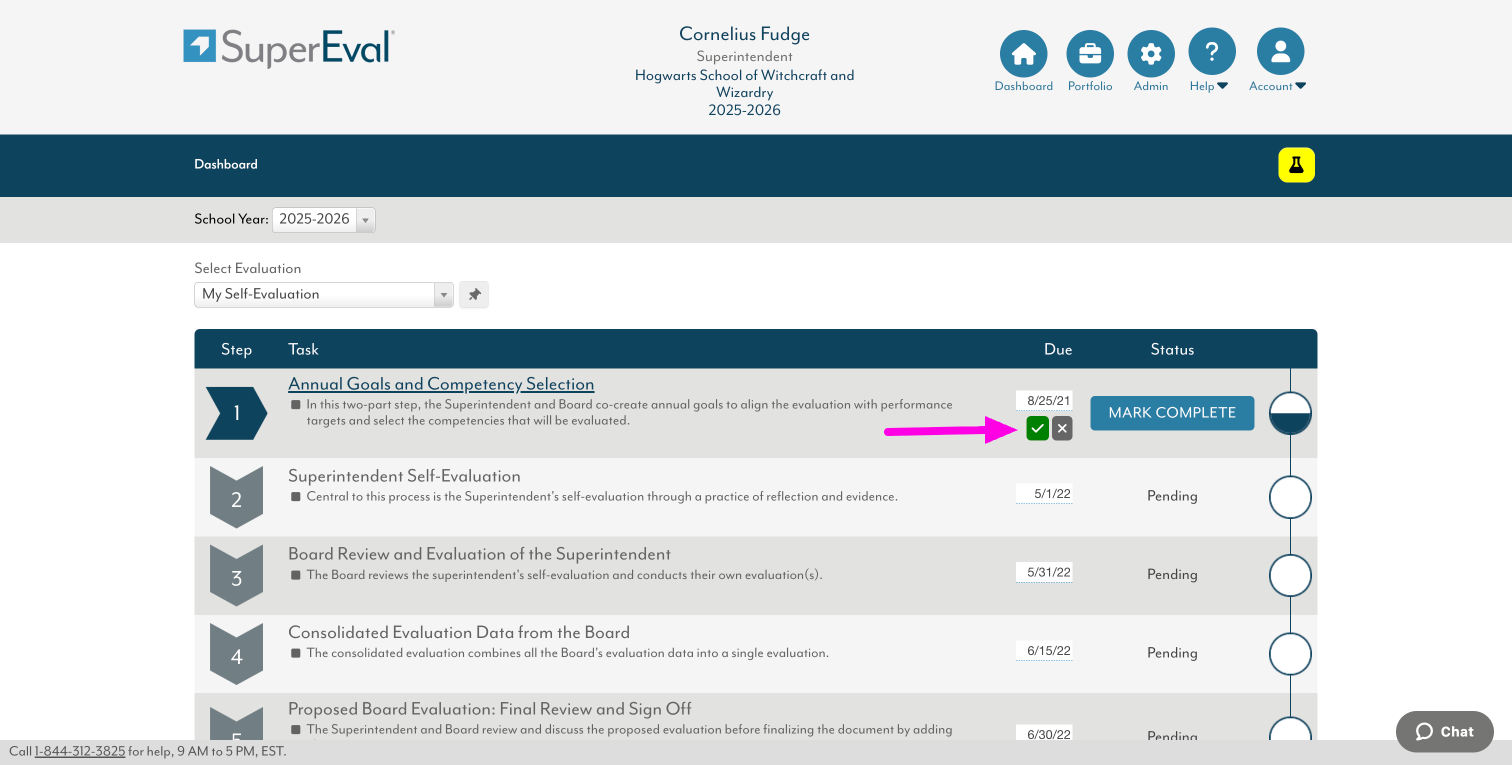Image resolution: width=1512 pixels, height=765 pixels.
Task: Click the Pending status for step 3
Action: [1172, 575]
